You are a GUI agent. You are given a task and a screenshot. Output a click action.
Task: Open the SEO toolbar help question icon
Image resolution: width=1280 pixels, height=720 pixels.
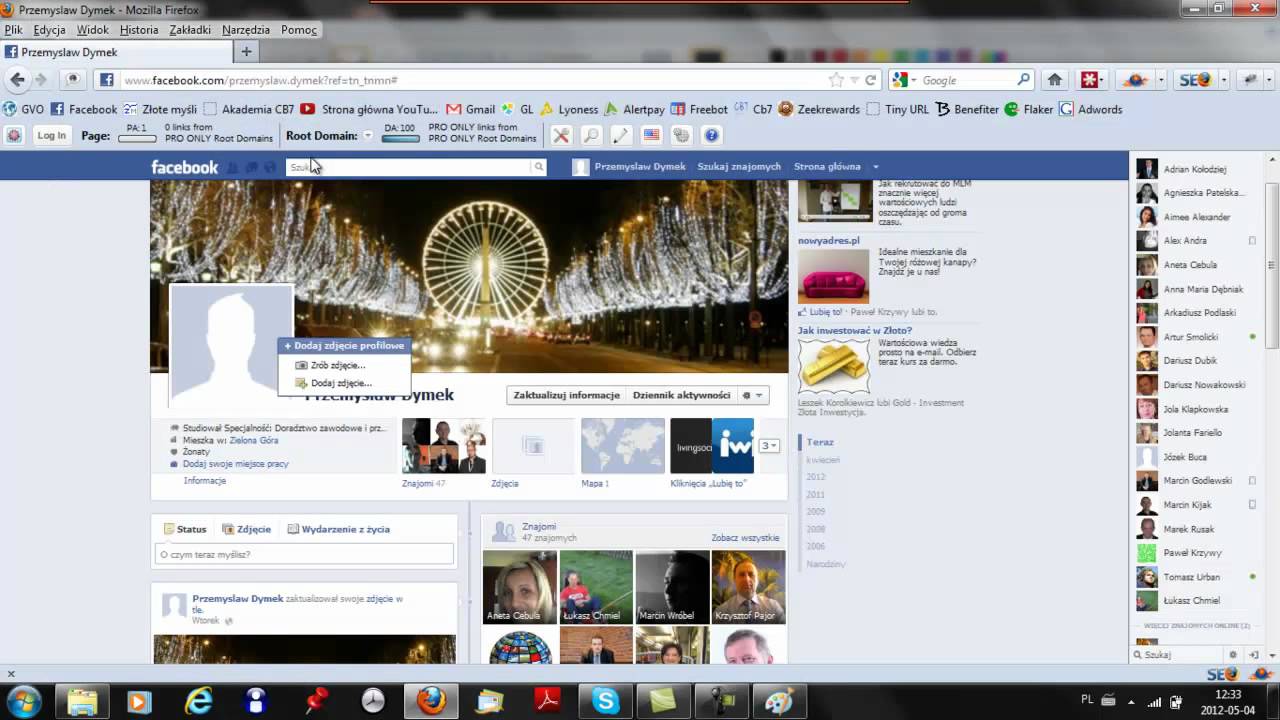tap(711, 135)
